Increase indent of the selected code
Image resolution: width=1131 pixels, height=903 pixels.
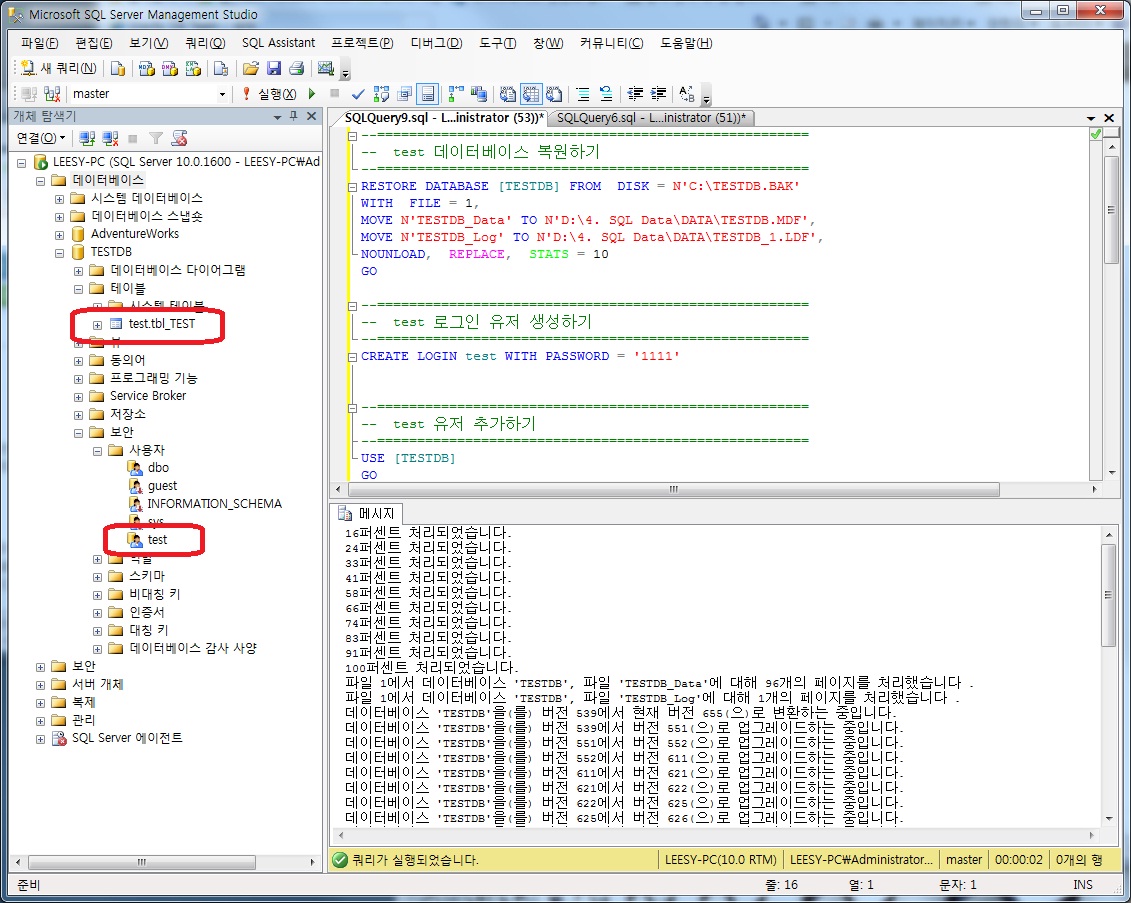(x=658, y=94)
